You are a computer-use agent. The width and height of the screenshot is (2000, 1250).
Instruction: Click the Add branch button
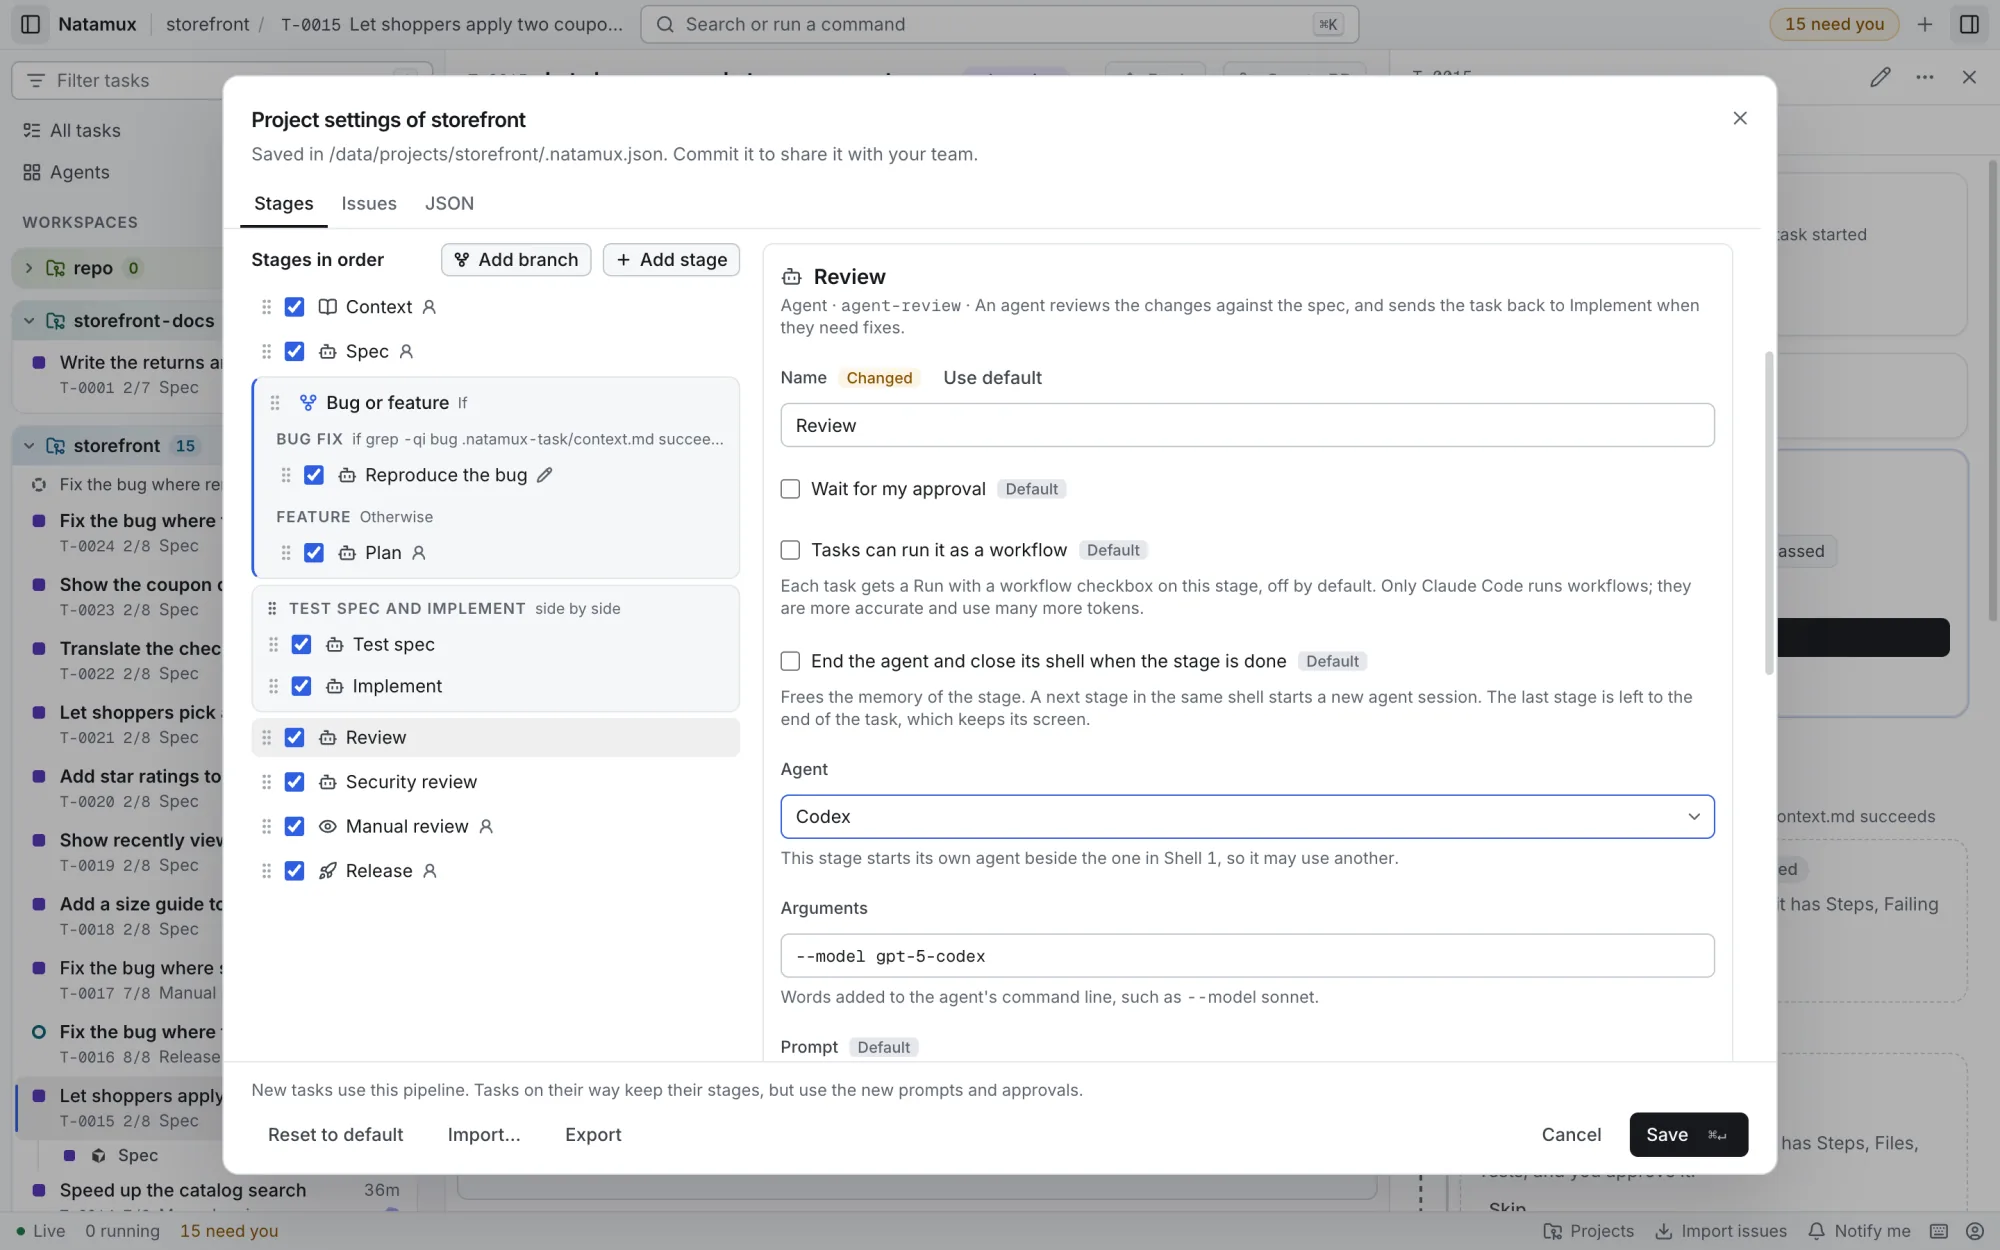516,260
